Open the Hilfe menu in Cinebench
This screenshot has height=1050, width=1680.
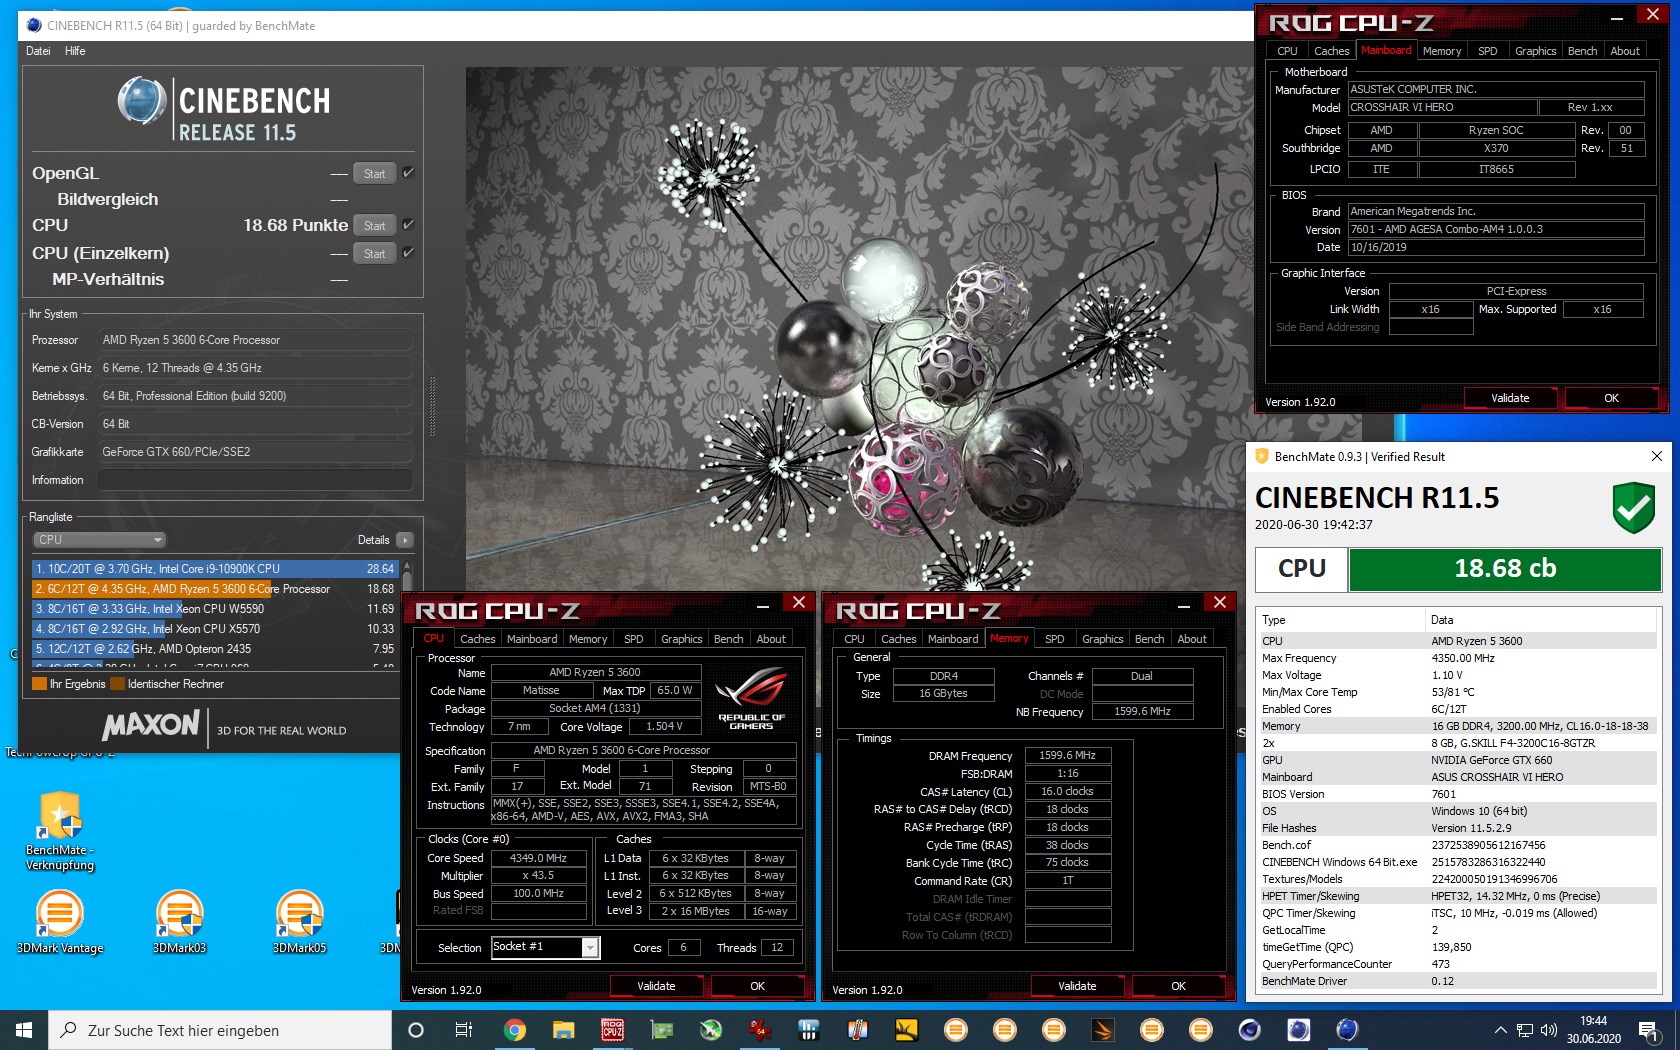click(75, 51)
